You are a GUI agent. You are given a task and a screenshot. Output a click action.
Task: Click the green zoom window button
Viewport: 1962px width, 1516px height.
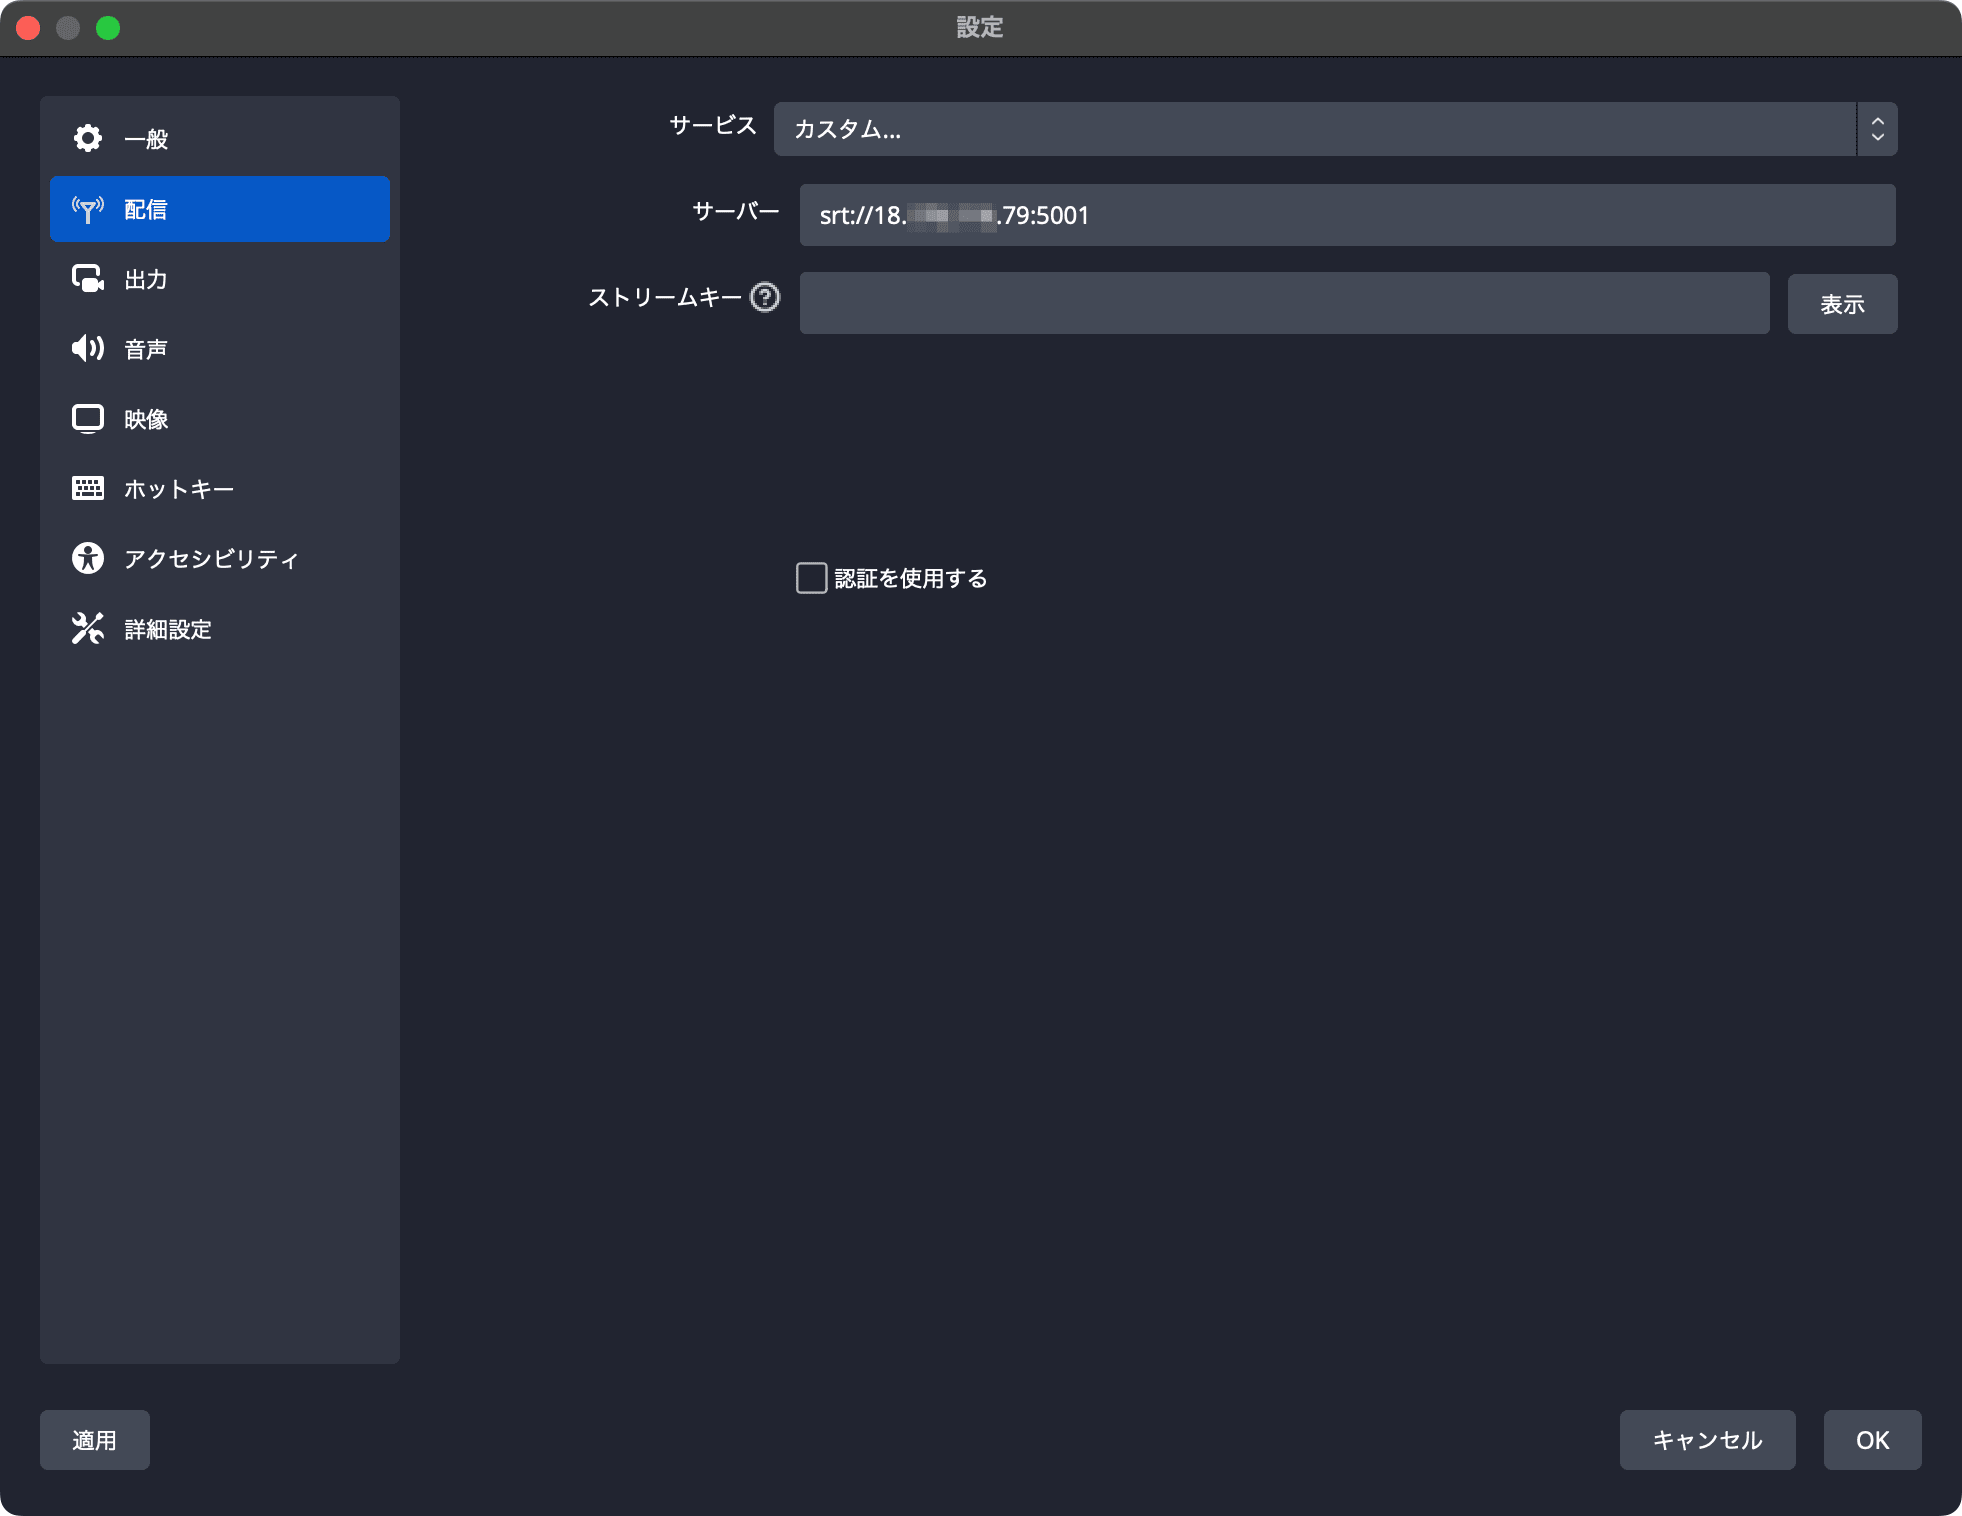(108, 28)
